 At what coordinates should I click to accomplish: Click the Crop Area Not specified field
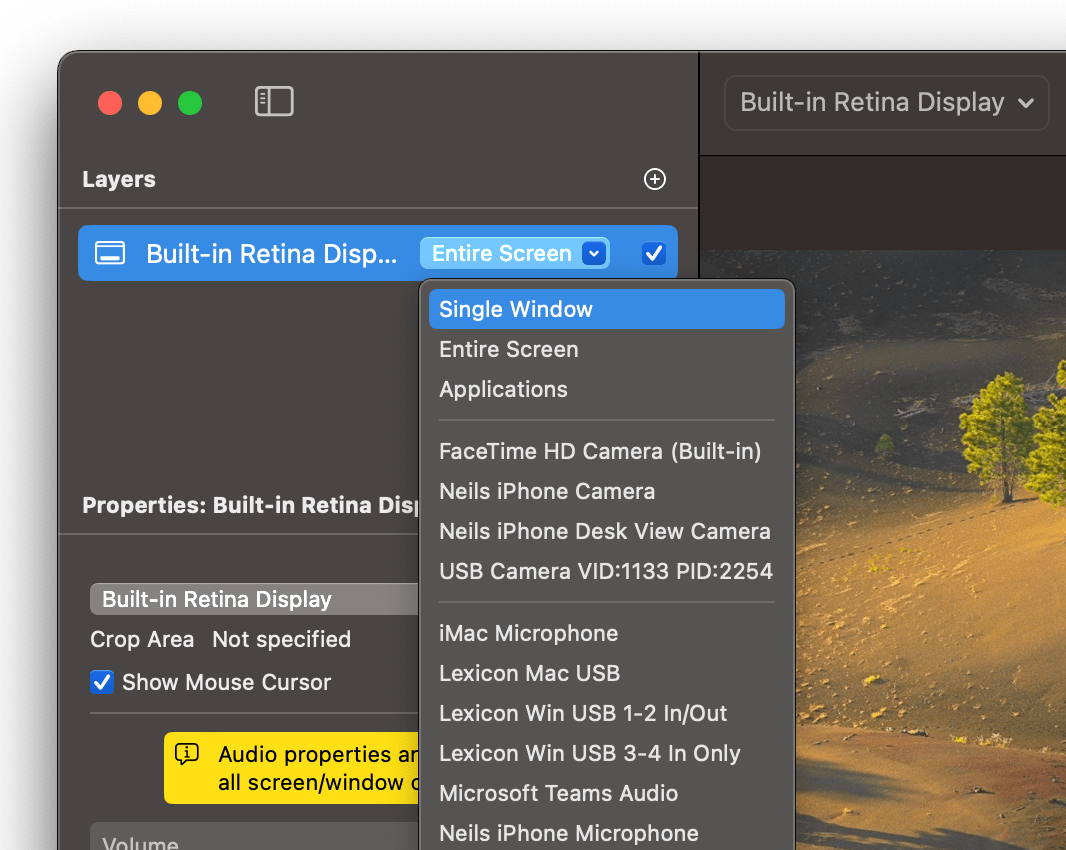pos(281,639)
